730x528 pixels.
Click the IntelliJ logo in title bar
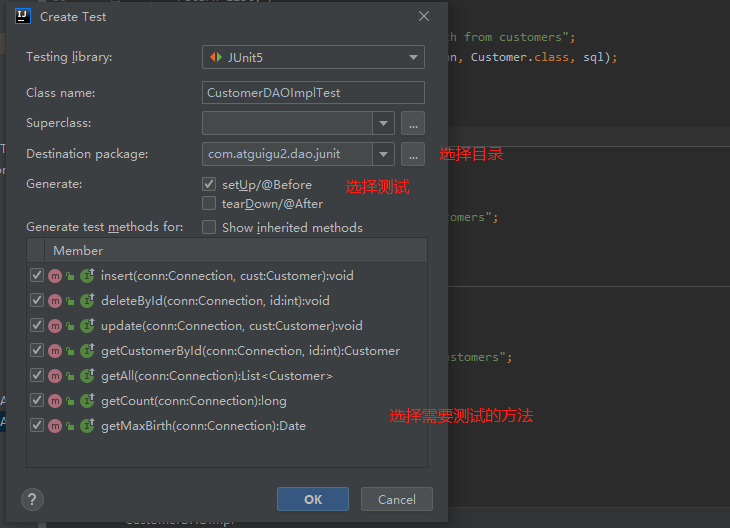click(x=23, y=16)
